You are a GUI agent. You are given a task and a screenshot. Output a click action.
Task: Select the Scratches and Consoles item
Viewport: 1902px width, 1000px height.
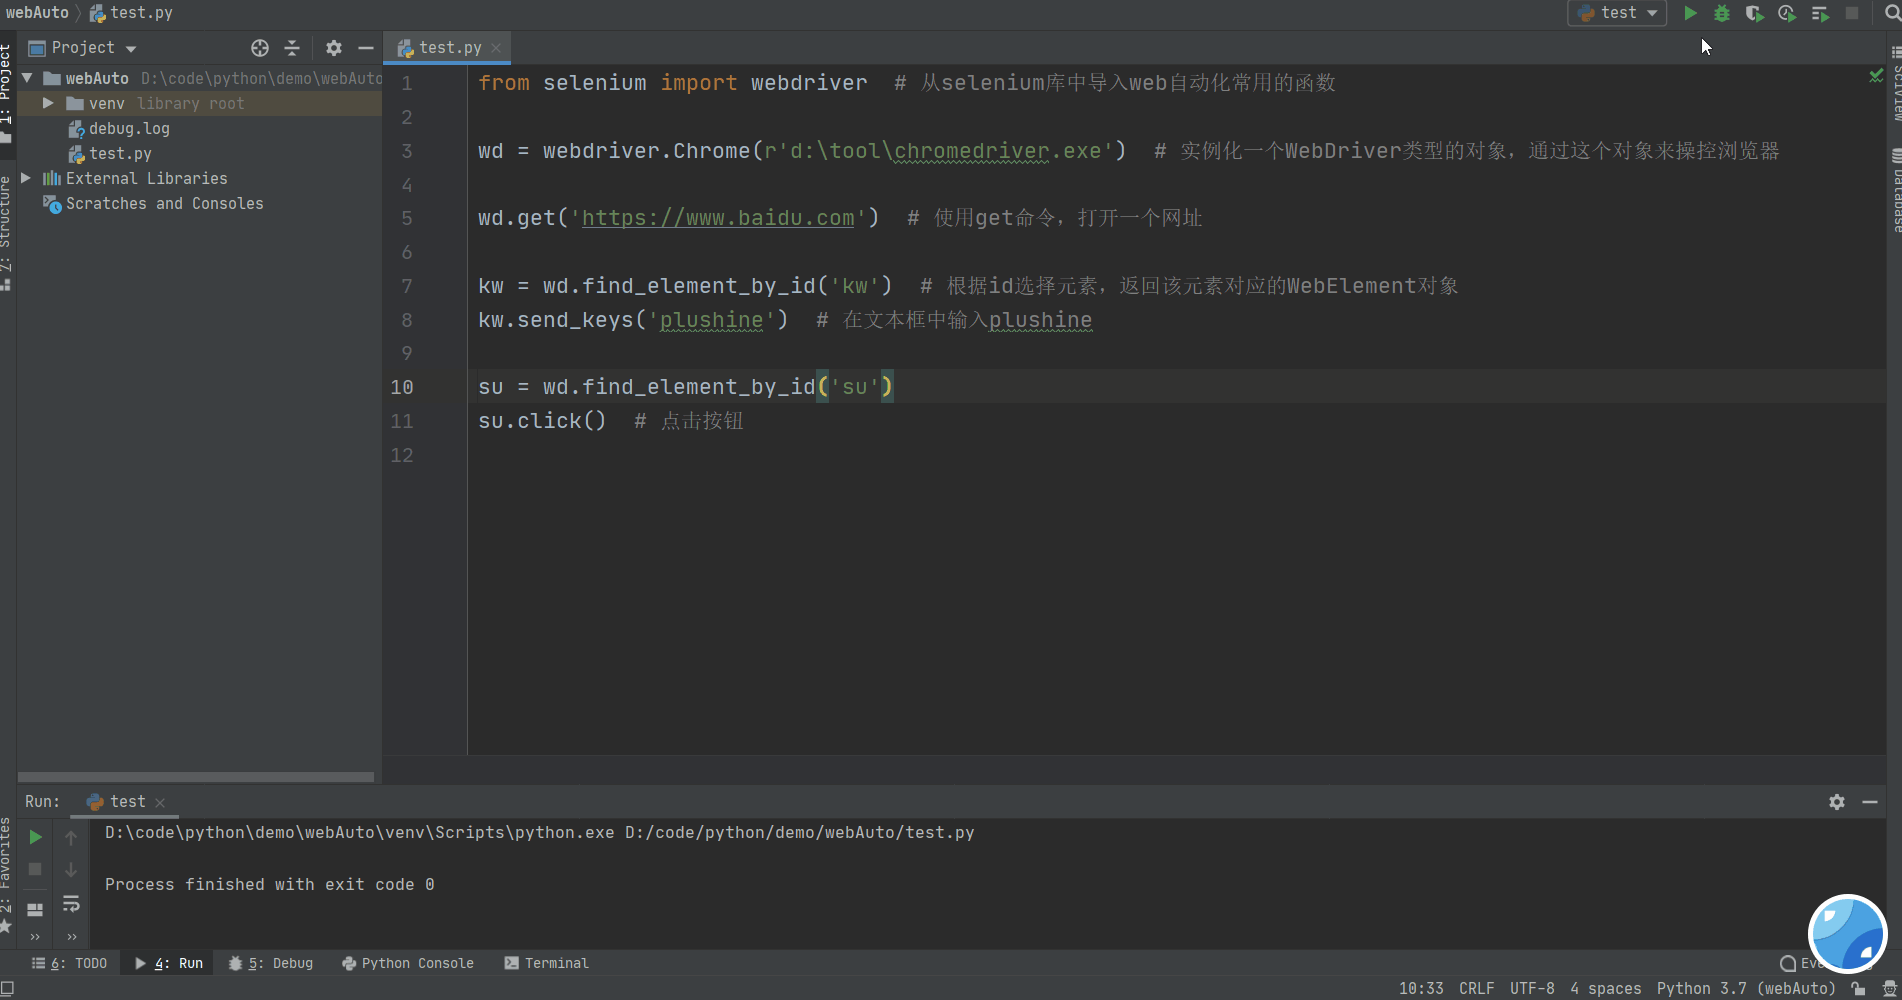[165, 203]
